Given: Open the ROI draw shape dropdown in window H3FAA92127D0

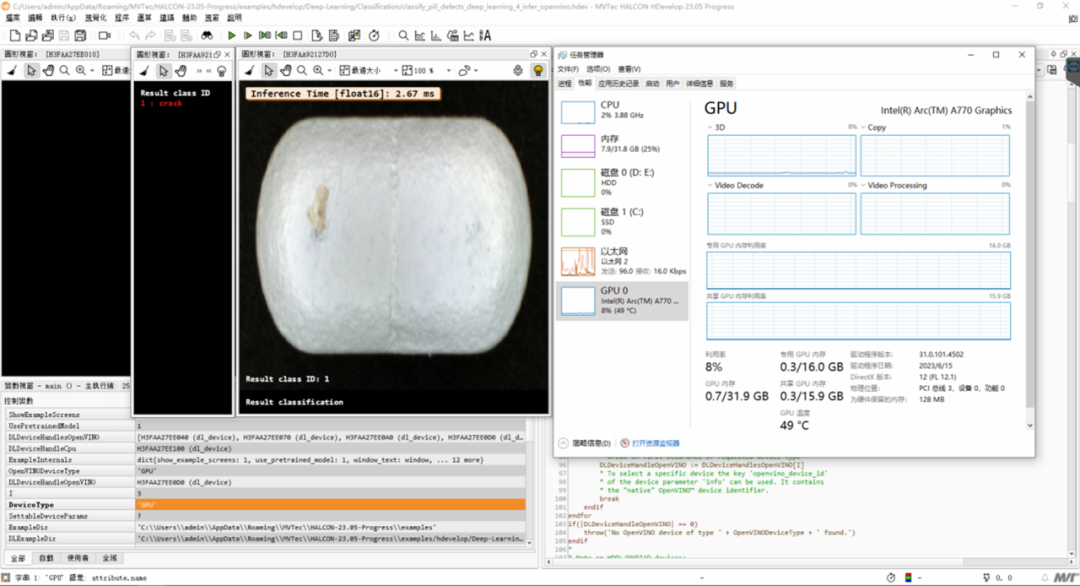Looking at the screenshot, I should pos(468,70).
